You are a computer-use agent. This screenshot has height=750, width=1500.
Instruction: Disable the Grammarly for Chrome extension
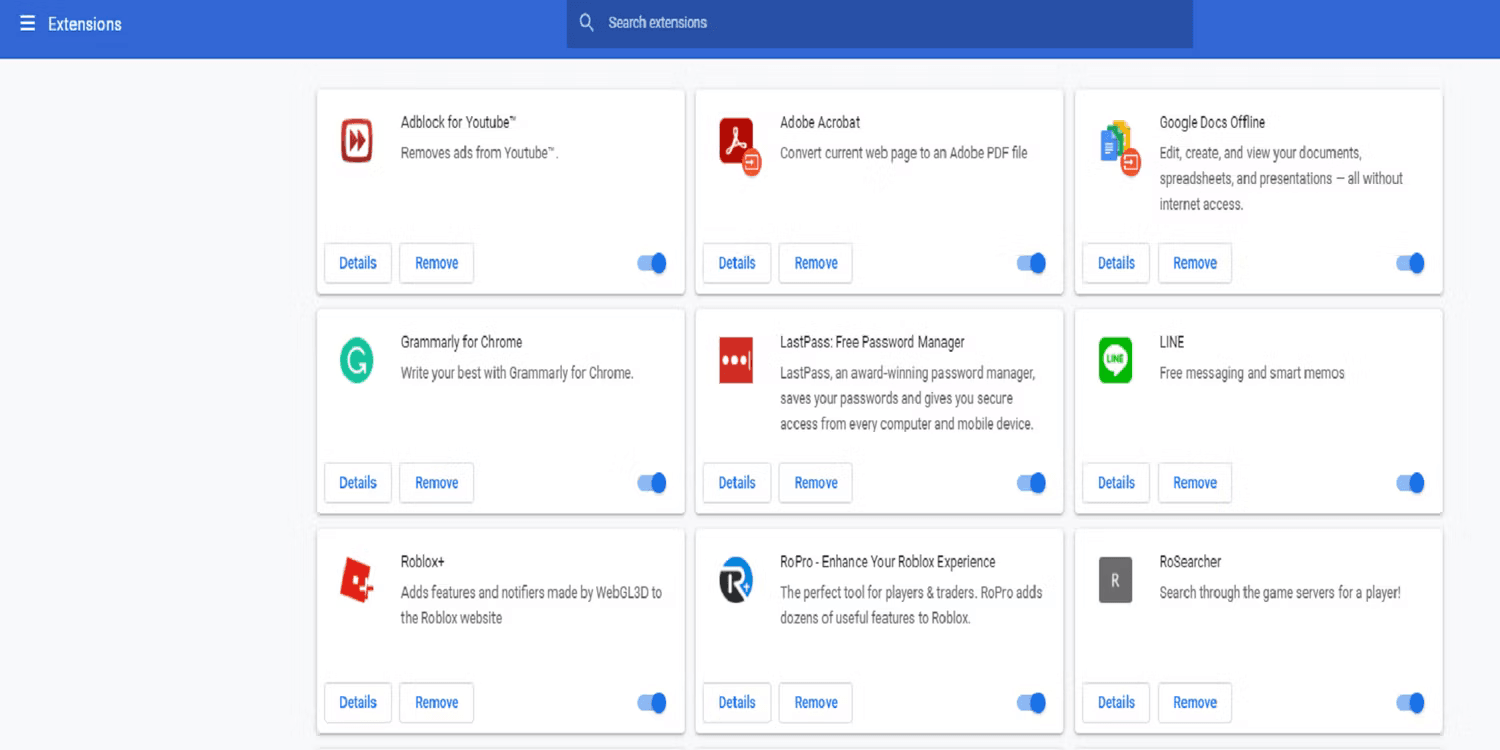(x=651, y=483)
